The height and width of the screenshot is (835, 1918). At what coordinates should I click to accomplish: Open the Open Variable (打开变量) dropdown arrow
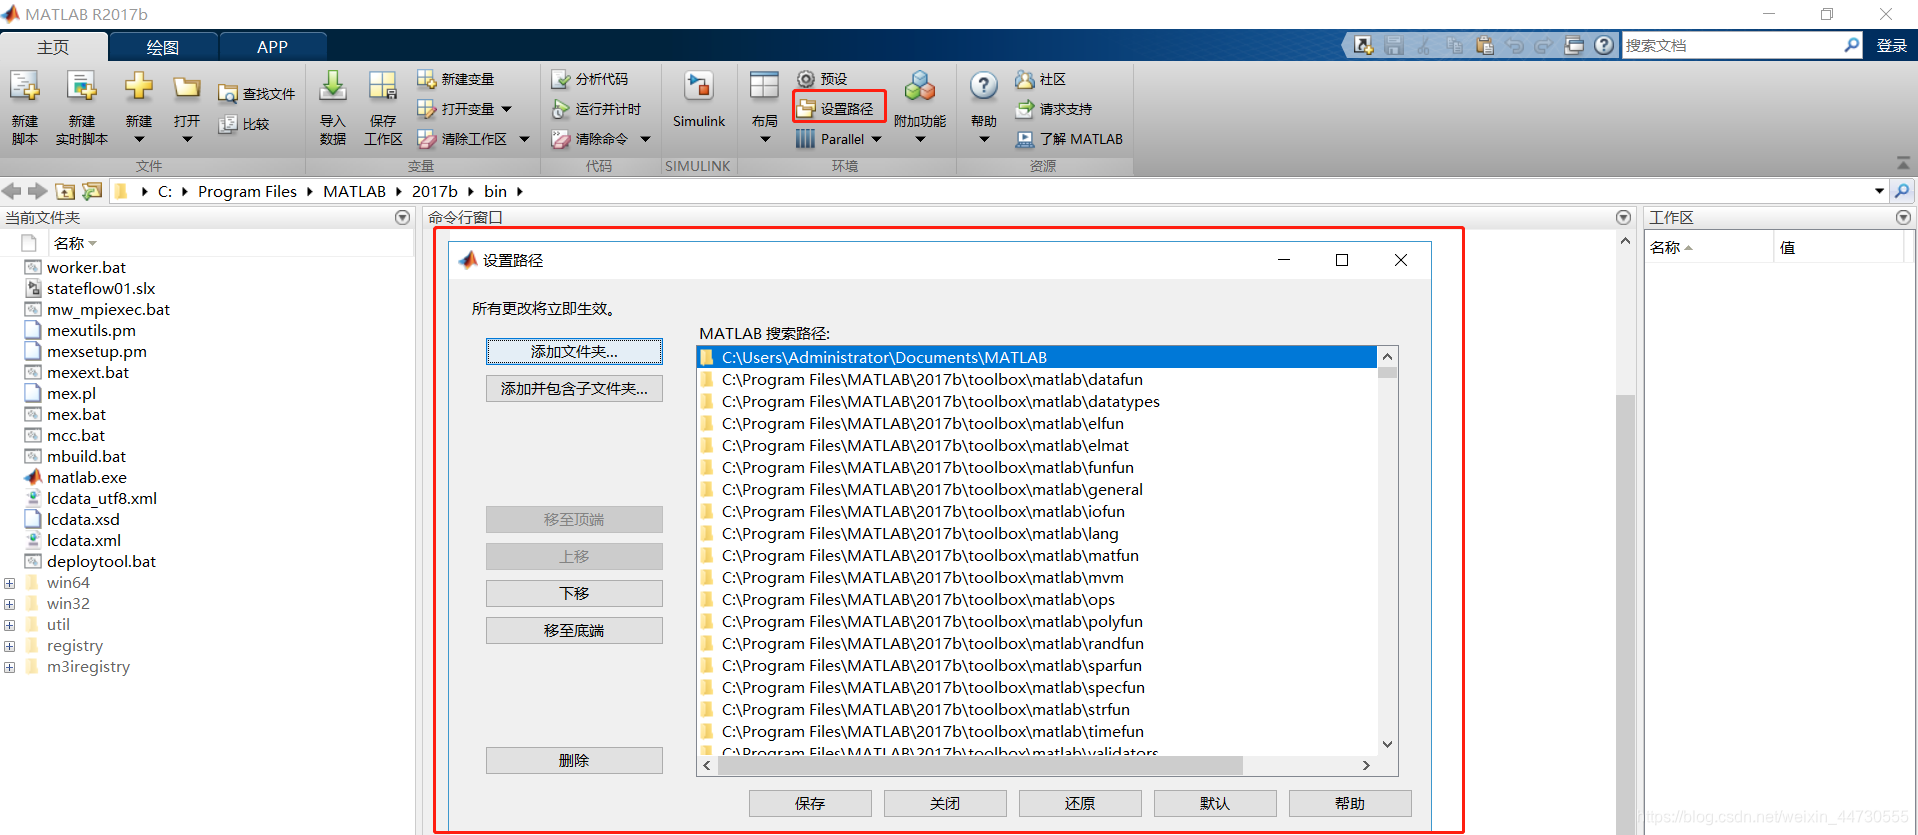506,109
